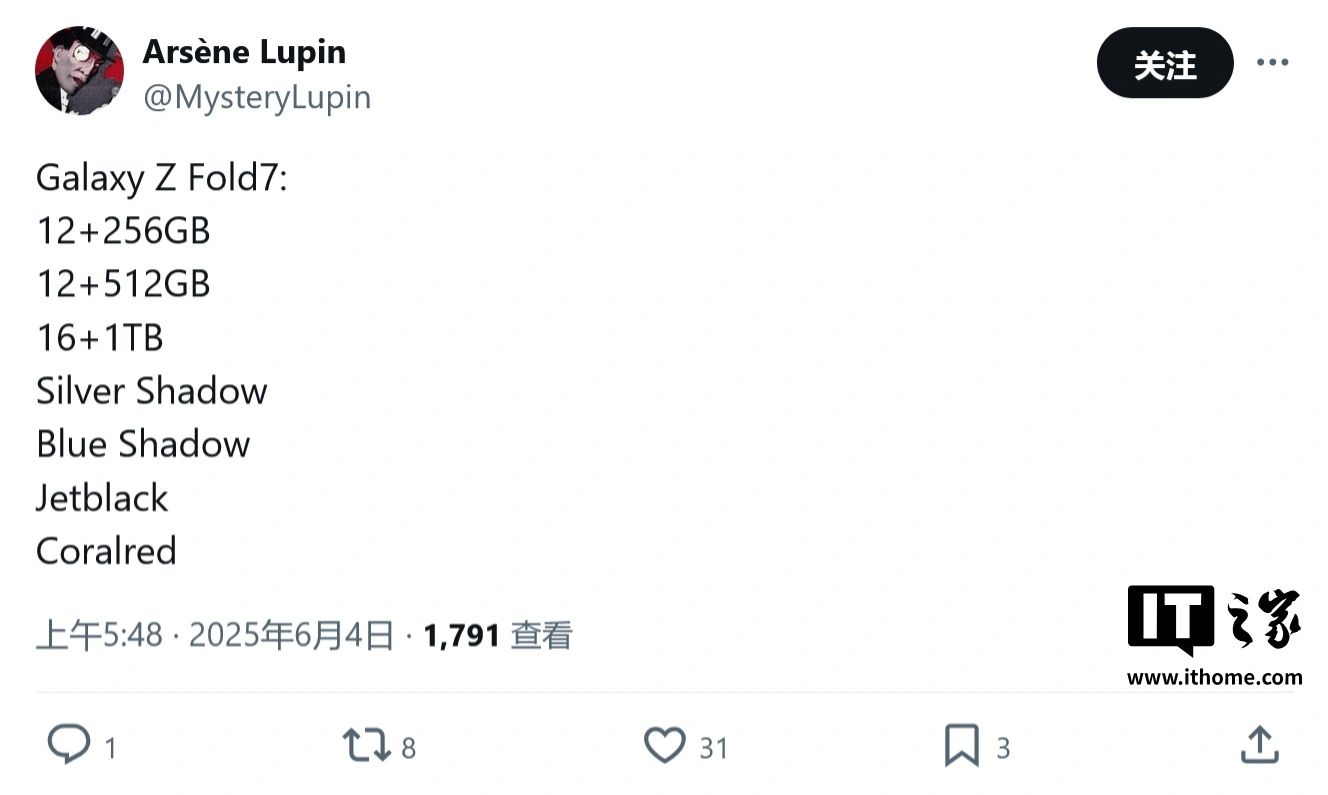Click the 1,791 查看 view count
This screenshot has height=795, width=1328.
point(498,635)
